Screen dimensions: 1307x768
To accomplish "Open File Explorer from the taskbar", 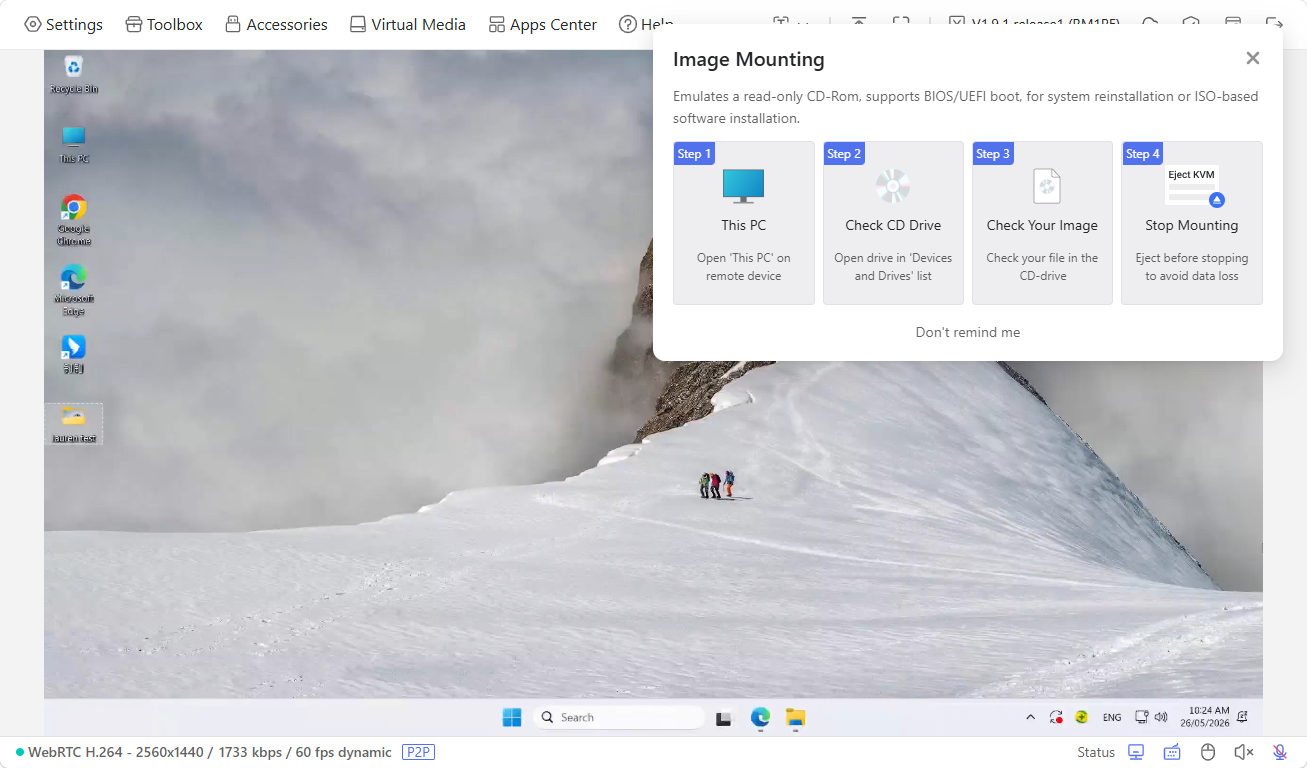I will 796,717.
